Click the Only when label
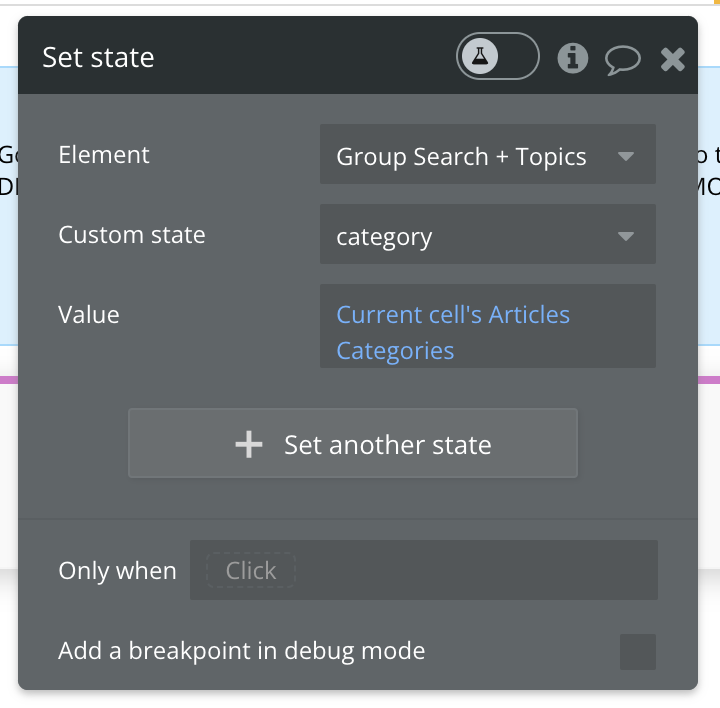The height and width of the screenshot is (708, 720). click(117, 571)
